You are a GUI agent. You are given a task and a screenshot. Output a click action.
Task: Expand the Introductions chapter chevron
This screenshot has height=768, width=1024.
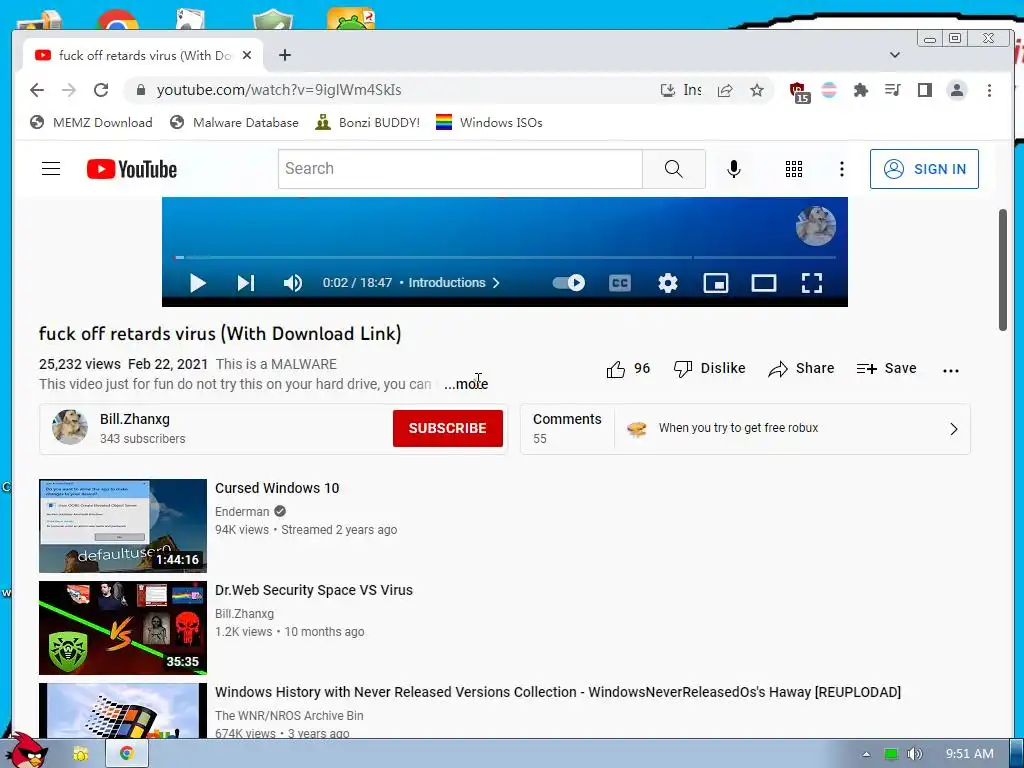(496, 283)
